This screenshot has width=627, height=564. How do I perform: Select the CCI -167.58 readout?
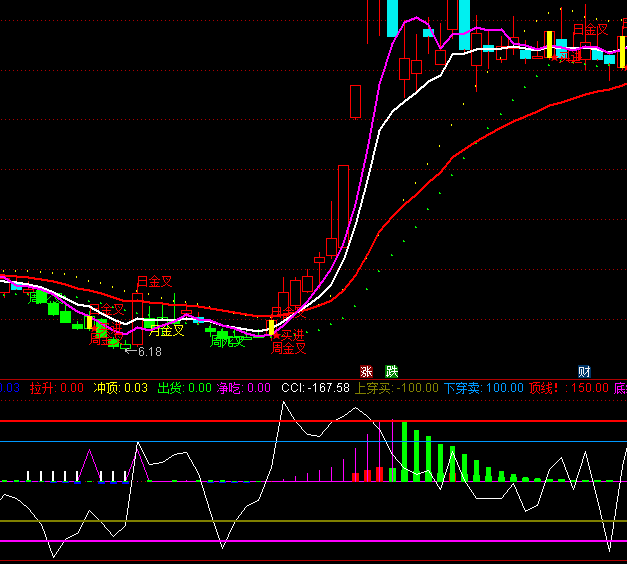pos(315,388)
